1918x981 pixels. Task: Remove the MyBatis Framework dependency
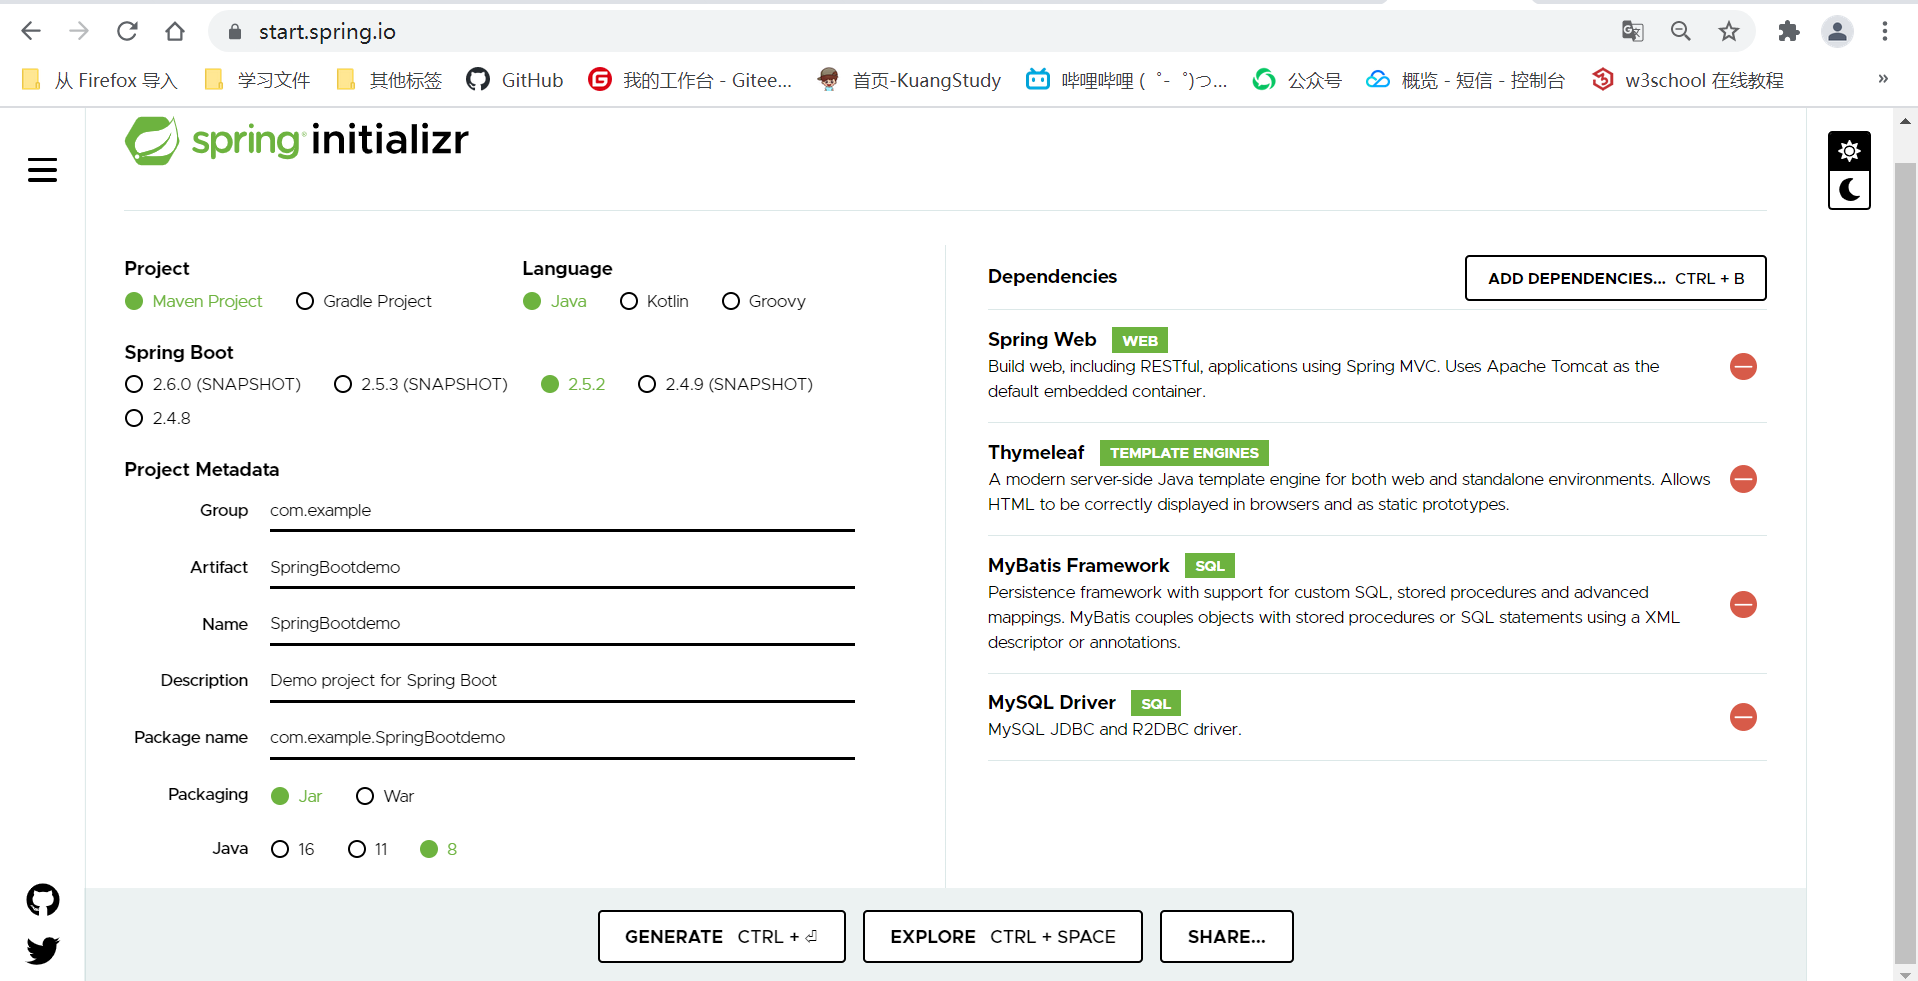pos(1743,604)
